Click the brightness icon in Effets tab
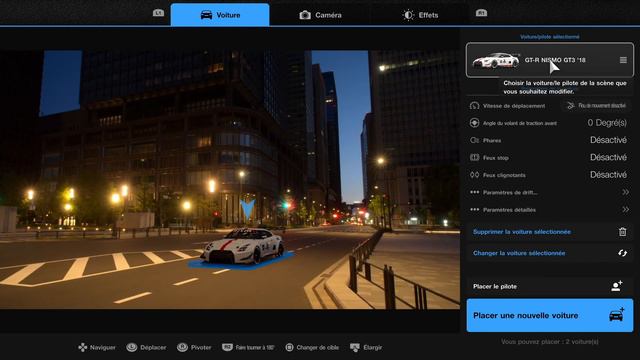Viewport: 640px width, 360px height. (408, 15)
